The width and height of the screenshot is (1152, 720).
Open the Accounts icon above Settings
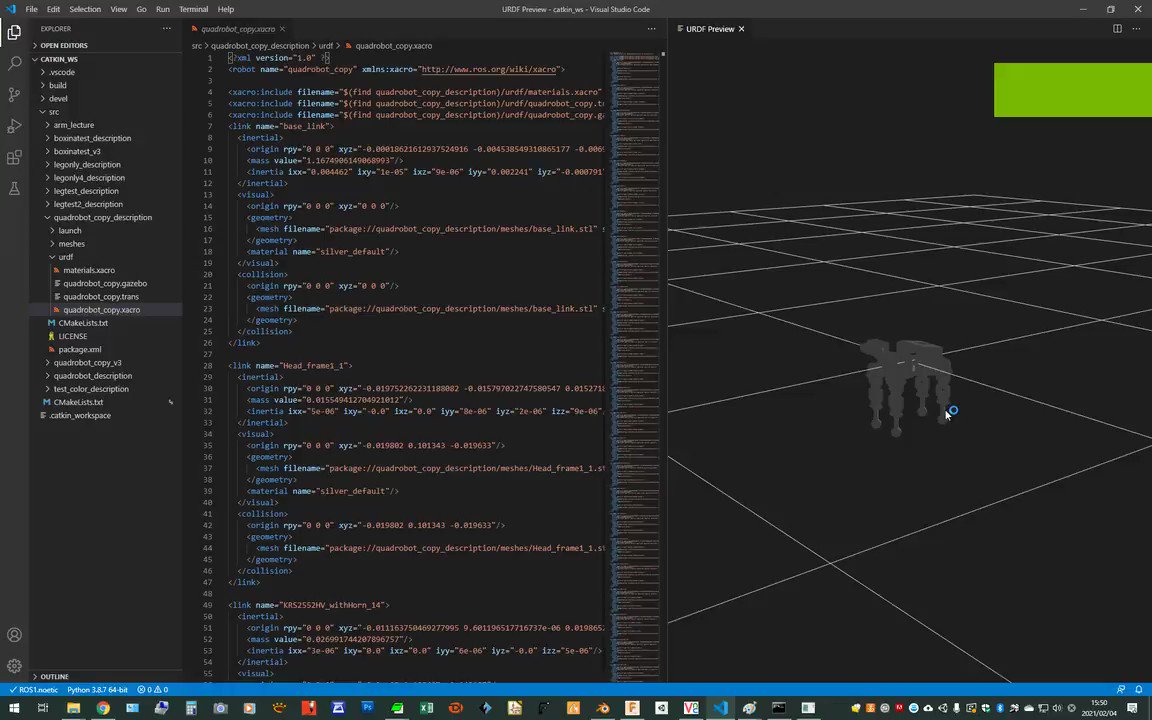14,635
